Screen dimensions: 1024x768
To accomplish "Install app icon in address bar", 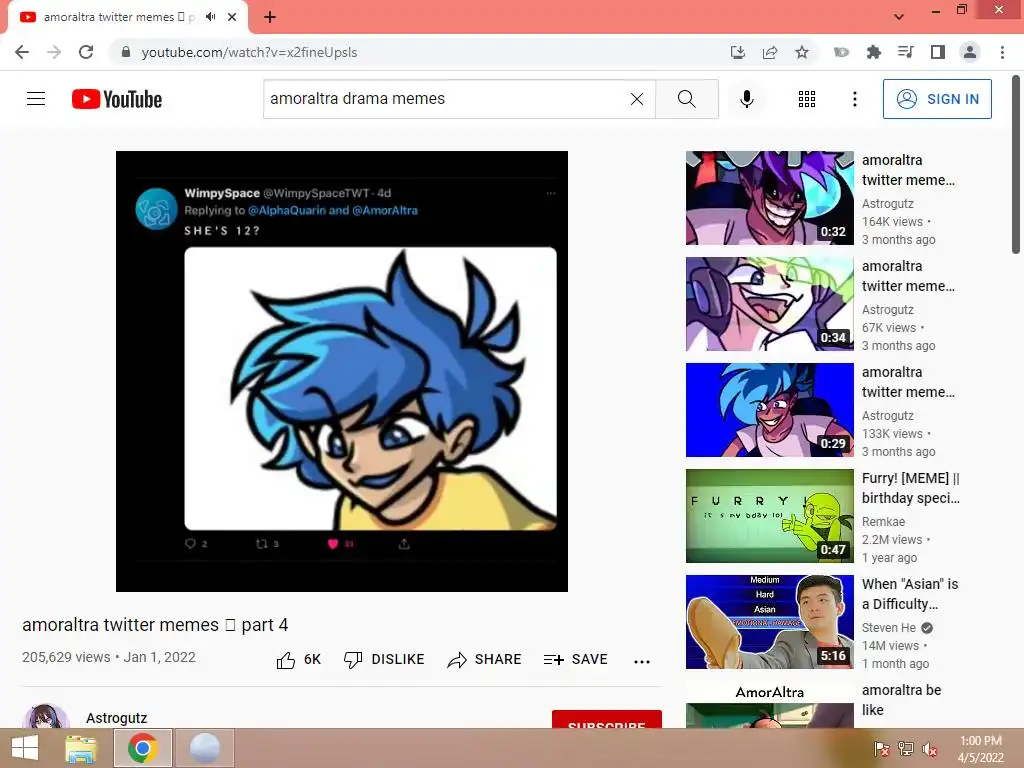I will click(737, 52).
